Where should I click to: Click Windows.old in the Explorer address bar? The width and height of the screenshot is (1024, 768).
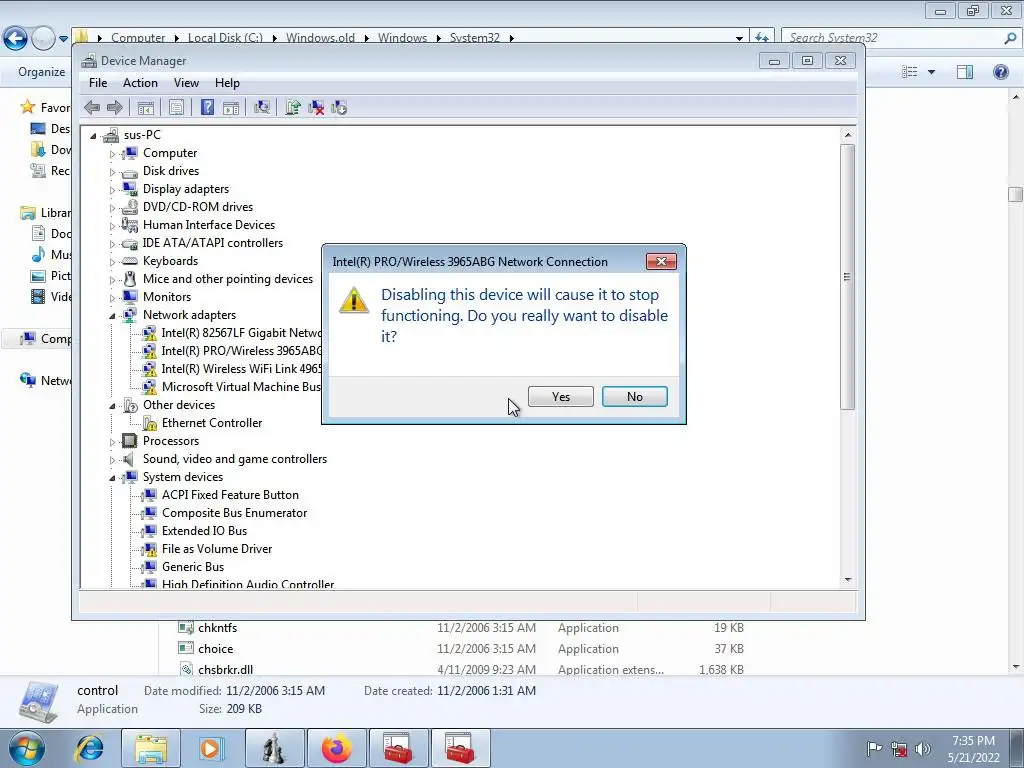tap(320, 38)
